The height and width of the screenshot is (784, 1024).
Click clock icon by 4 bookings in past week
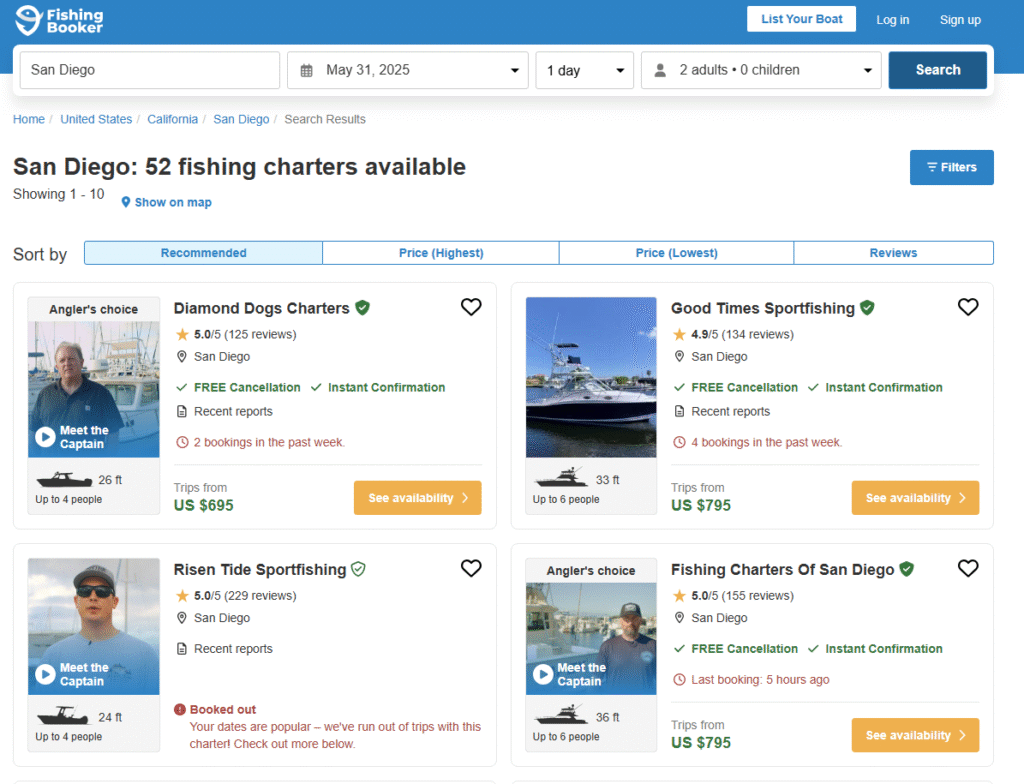679,442
